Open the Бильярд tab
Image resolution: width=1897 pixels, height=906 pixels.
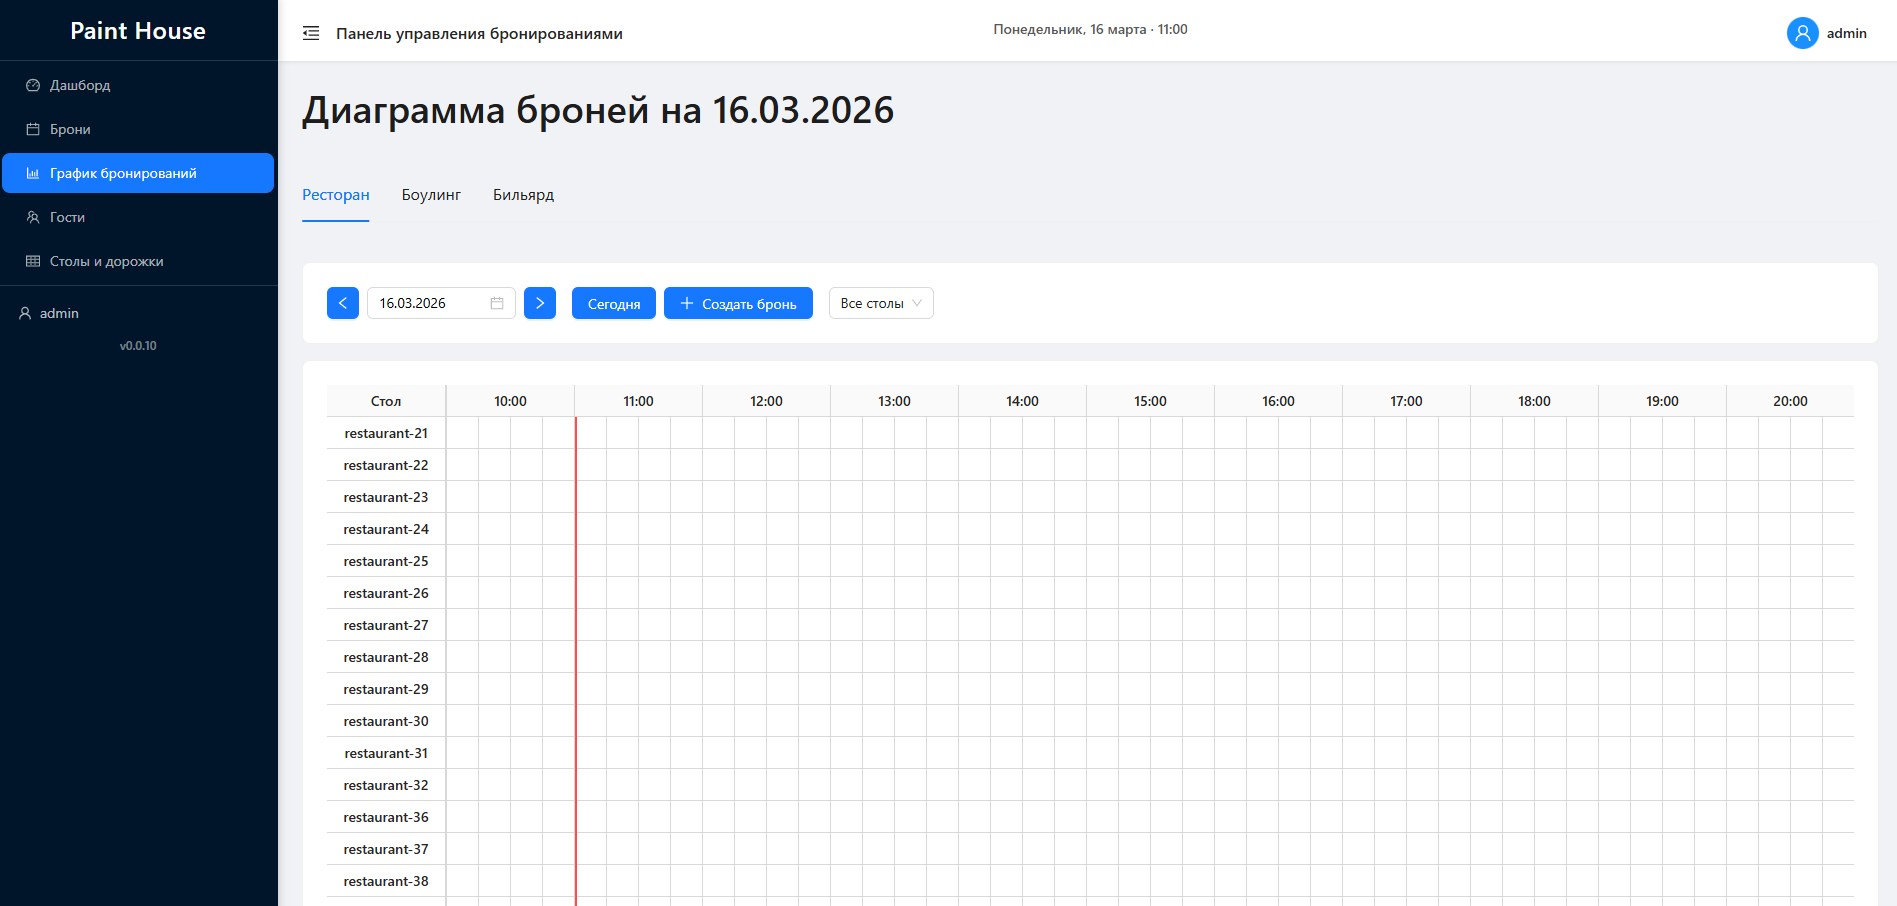[x=522, y=195]
